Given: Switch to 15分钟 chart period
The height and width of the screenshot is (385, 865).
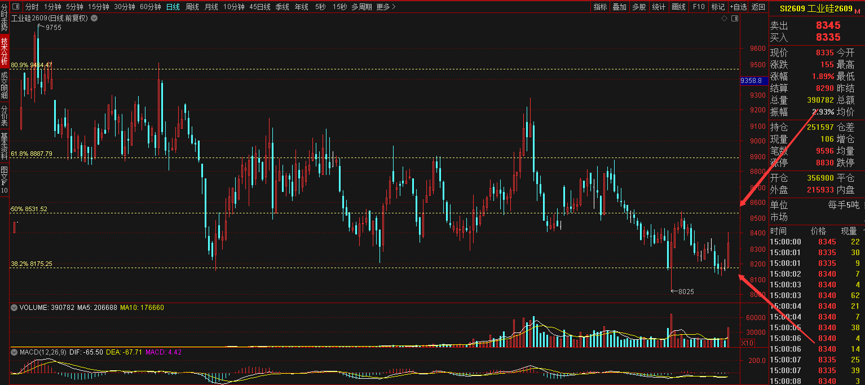Looking at the screenshot, I should (98, 7).
